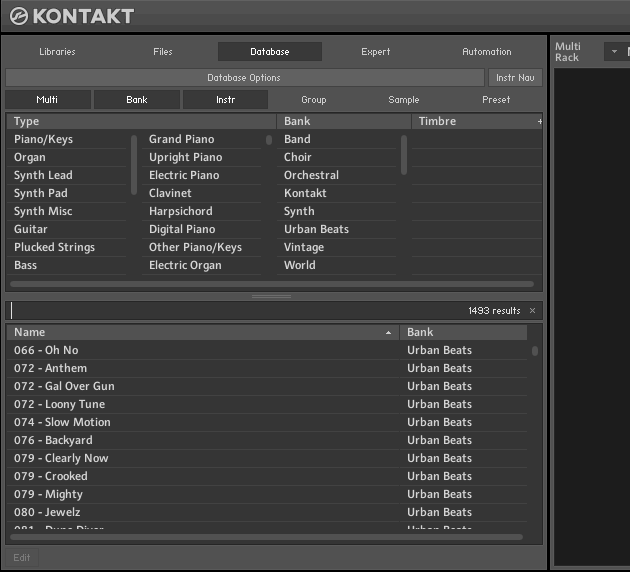Image resolution: width=630 pixels, height=572 pixels.
Task: Click the Type list vertical scrollbar
Action: tap(134, 165)
